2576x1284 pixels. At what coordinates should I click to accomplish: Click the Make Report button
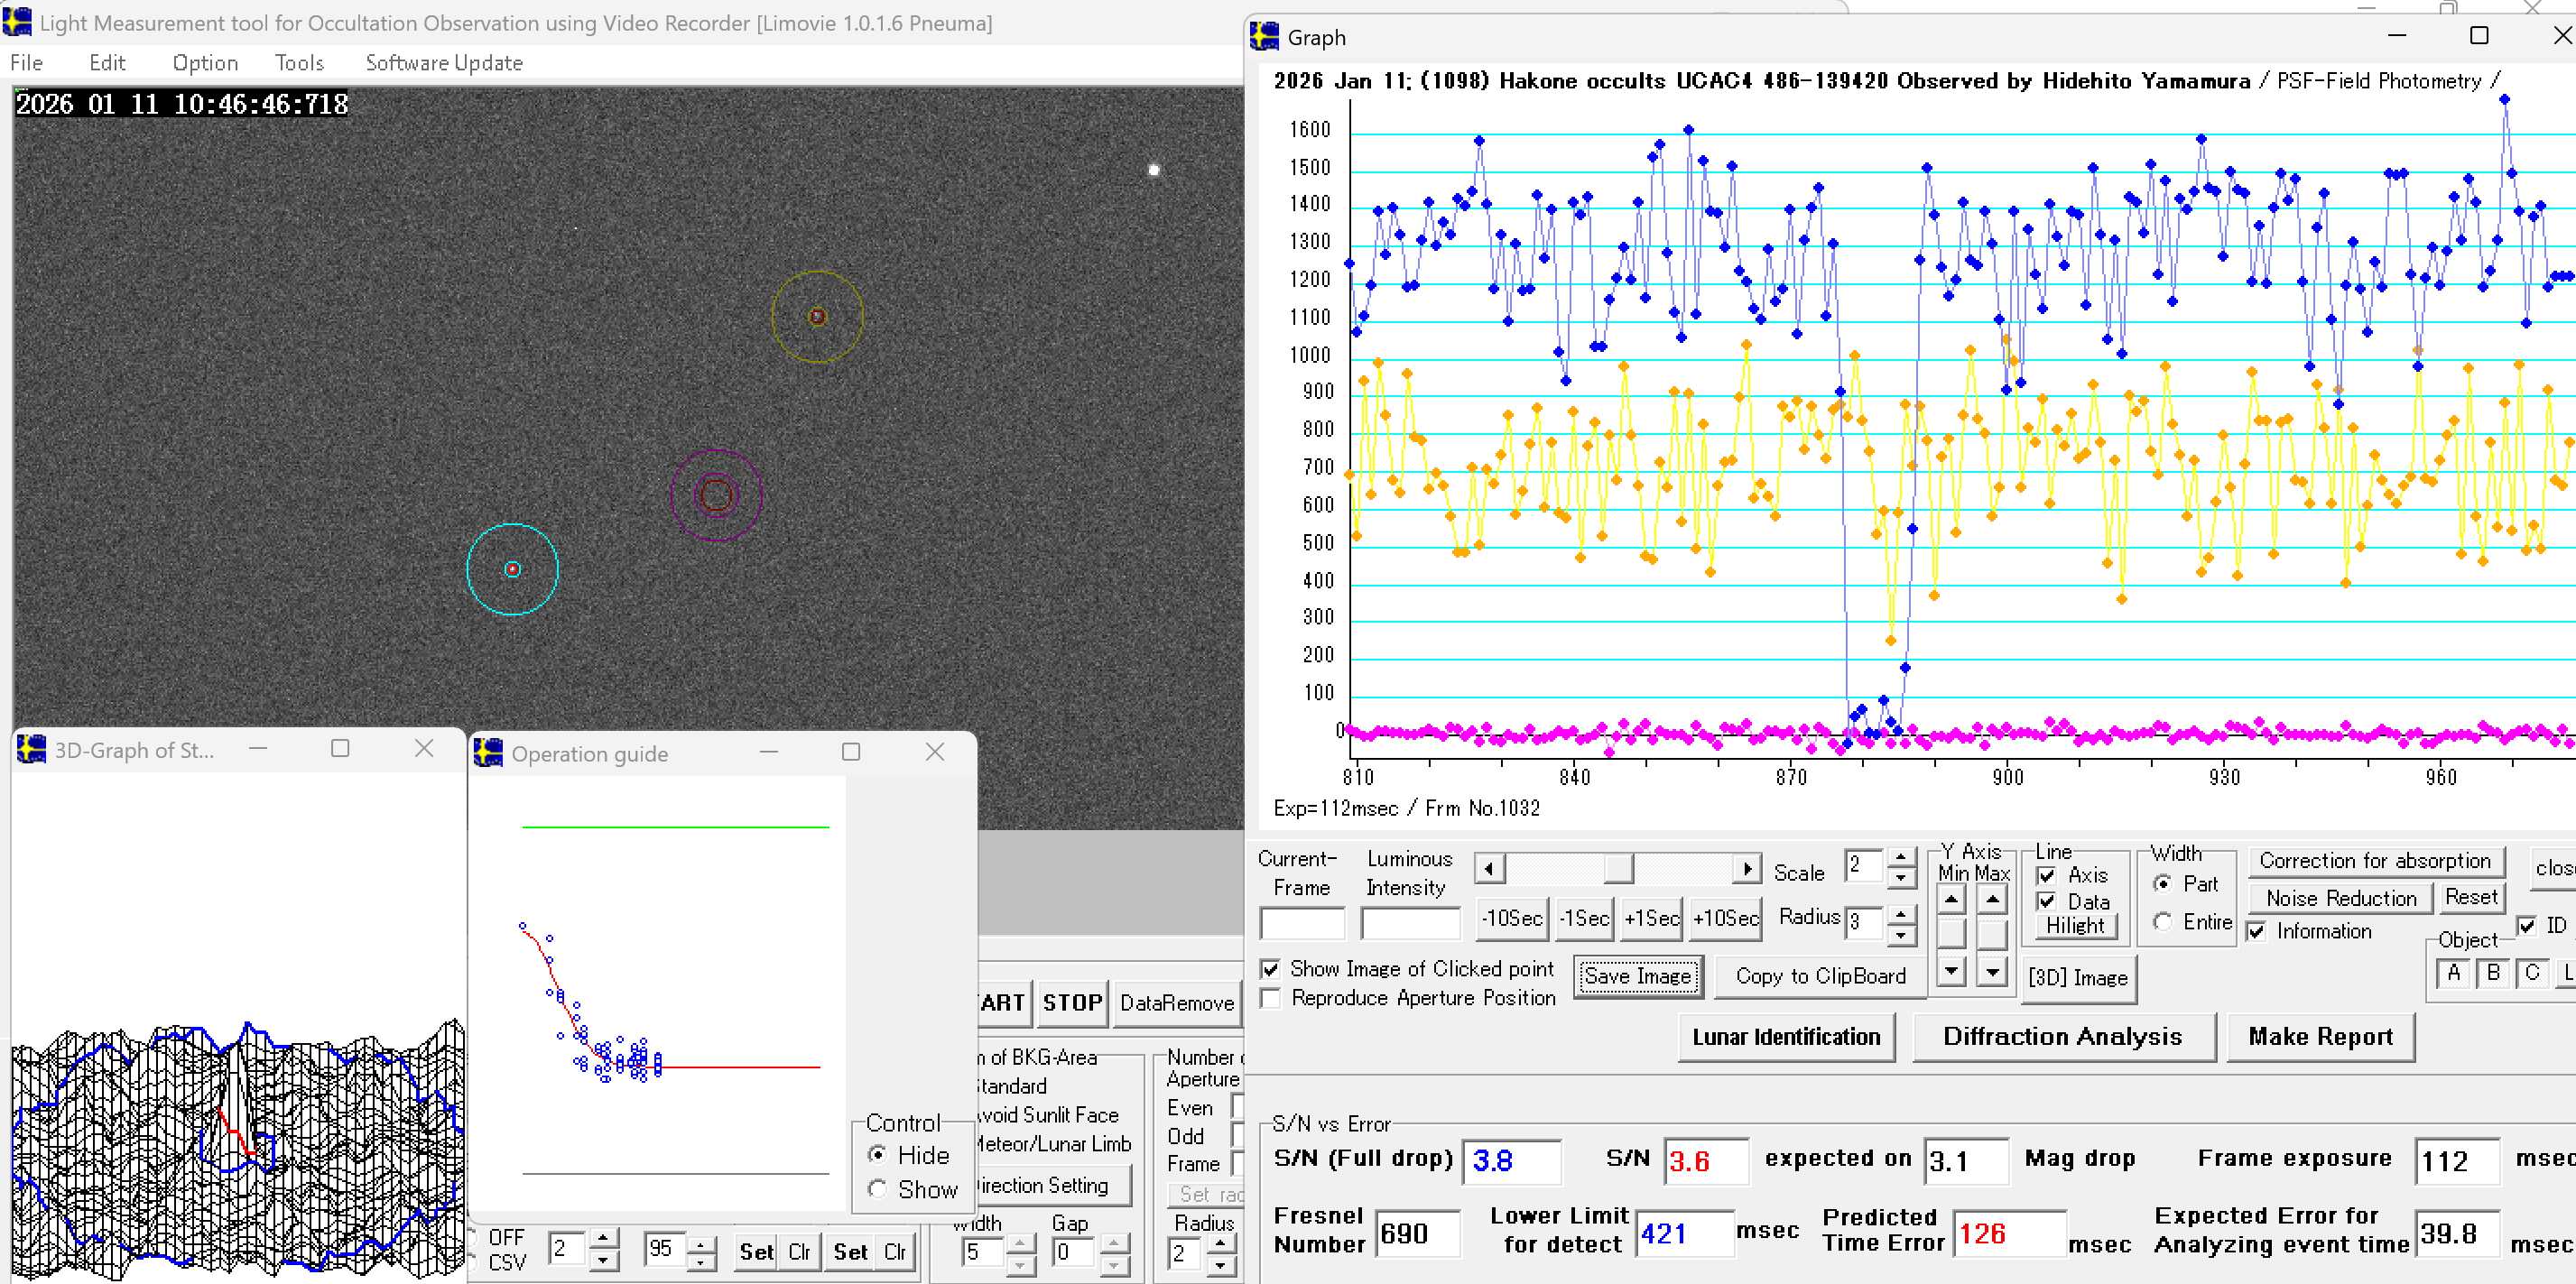click(2320, 1037)
